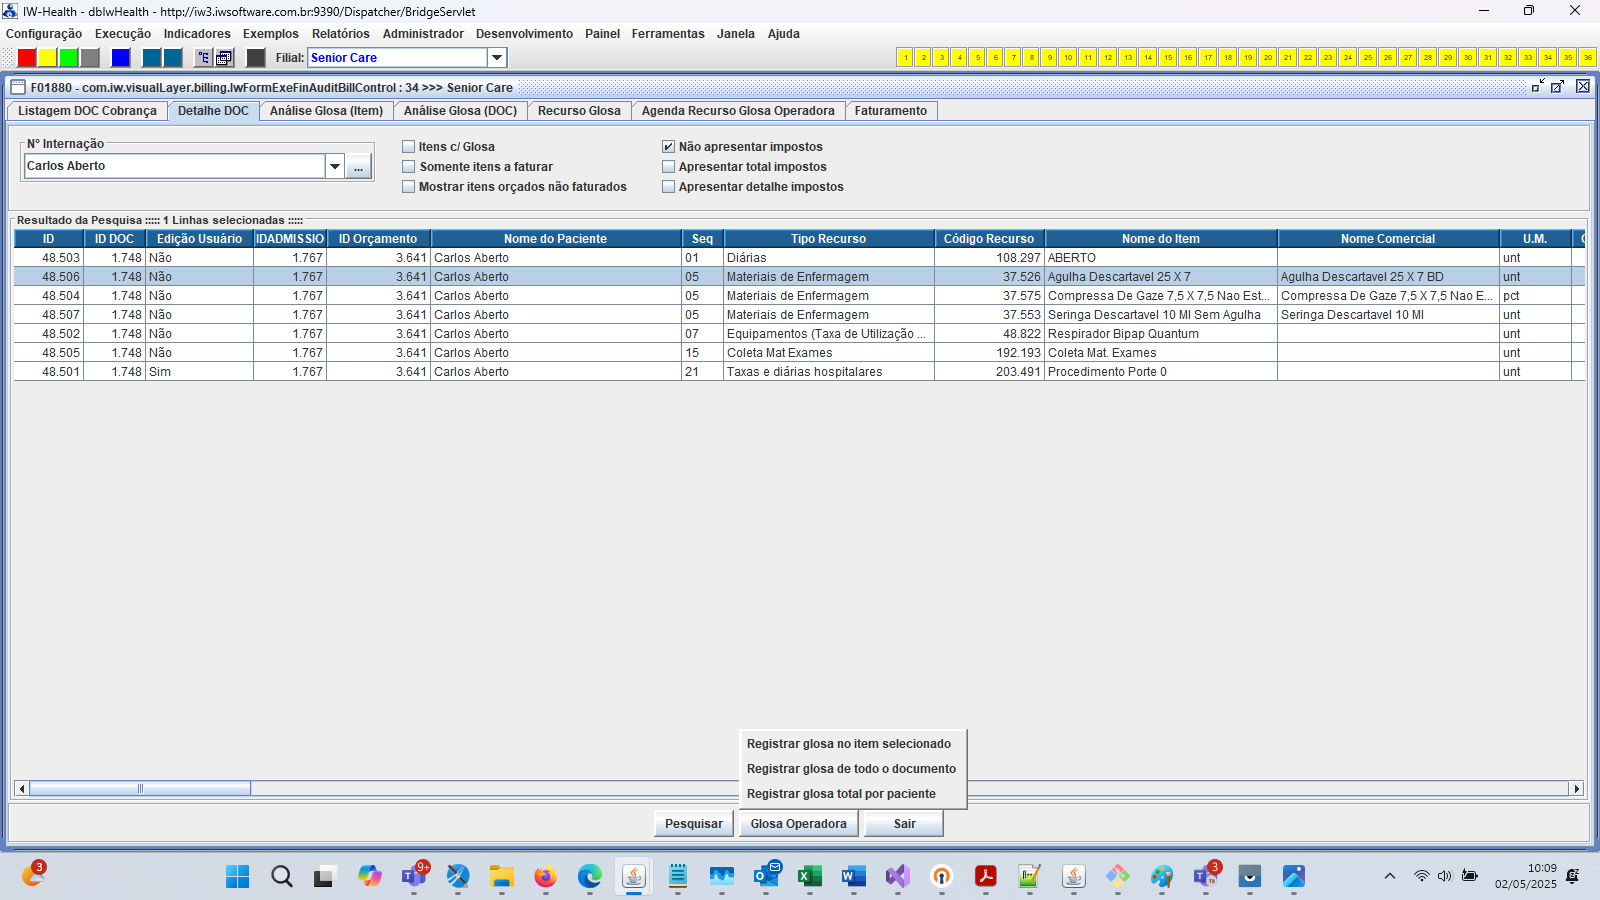The image size is (1600, 900).
Task: Uncheck 'Não apresentar impostos'
Action: tap(669, 147)
